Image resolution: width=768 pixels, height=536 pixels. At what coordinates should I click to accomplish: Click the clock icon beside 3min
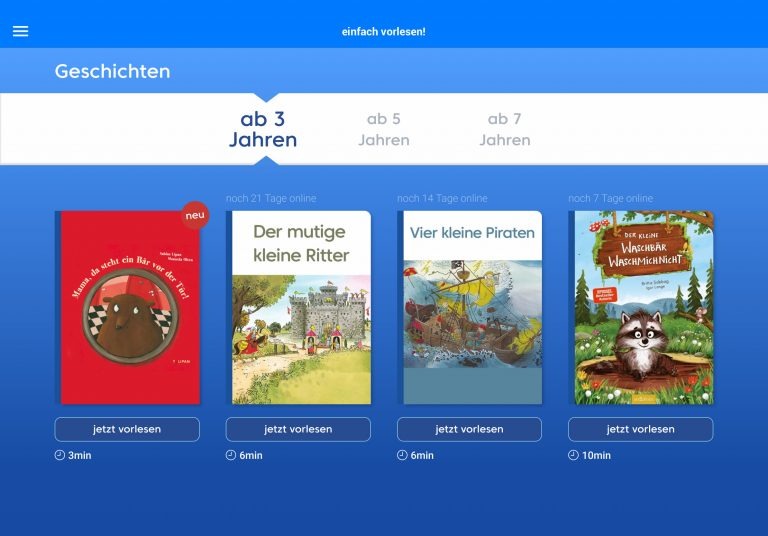coord(60,455)
